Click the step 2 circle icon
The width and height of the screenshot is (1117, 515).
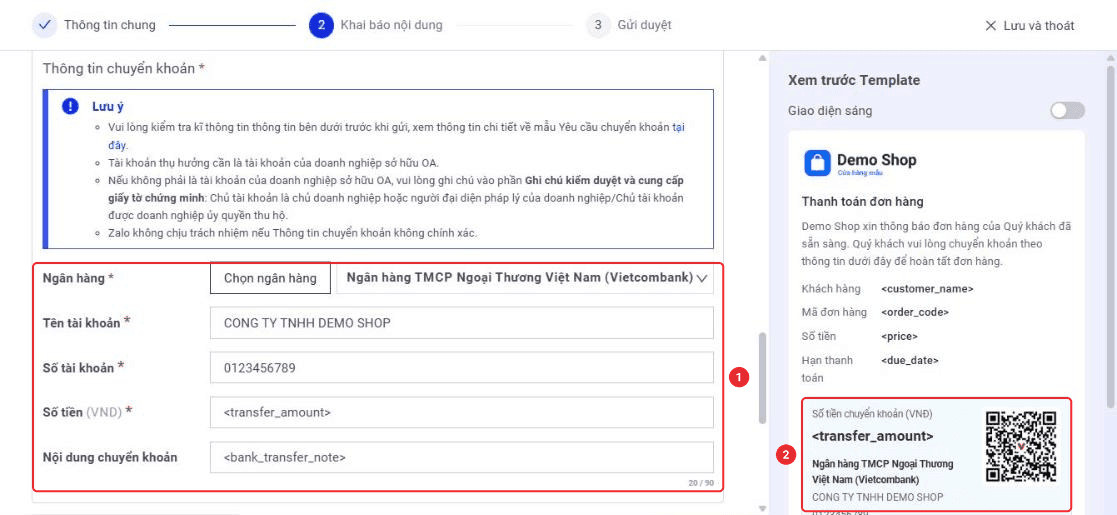point(321,25)
